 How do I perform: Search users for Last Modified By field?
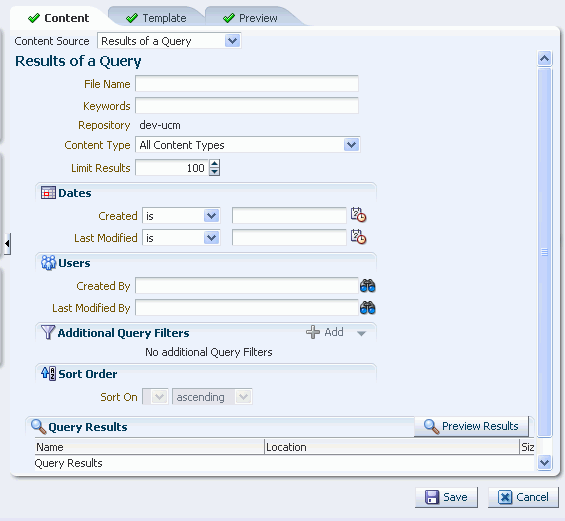click(x=368, y=308)
